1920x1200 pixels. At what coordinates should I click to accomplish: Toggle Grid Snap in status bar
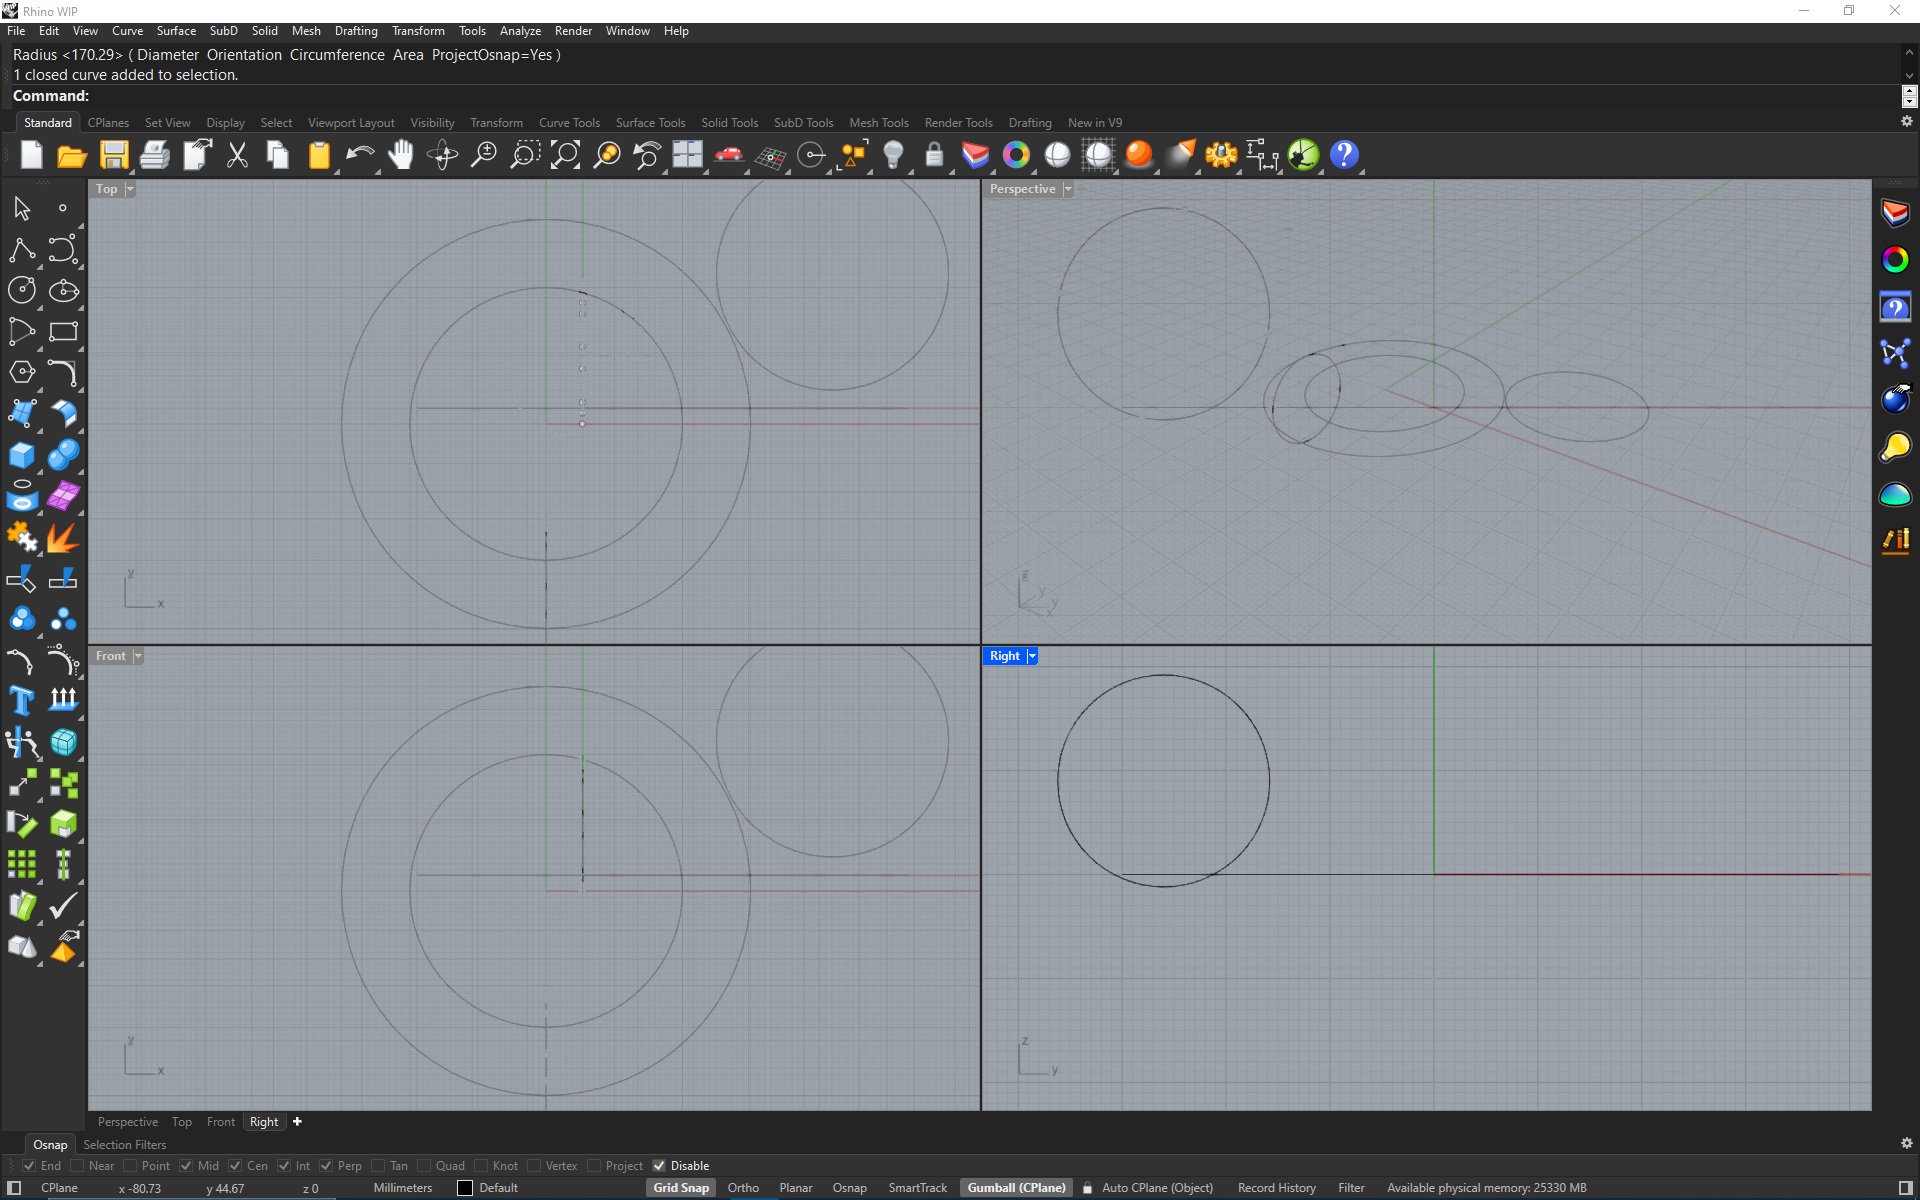tap(681, 1188)
